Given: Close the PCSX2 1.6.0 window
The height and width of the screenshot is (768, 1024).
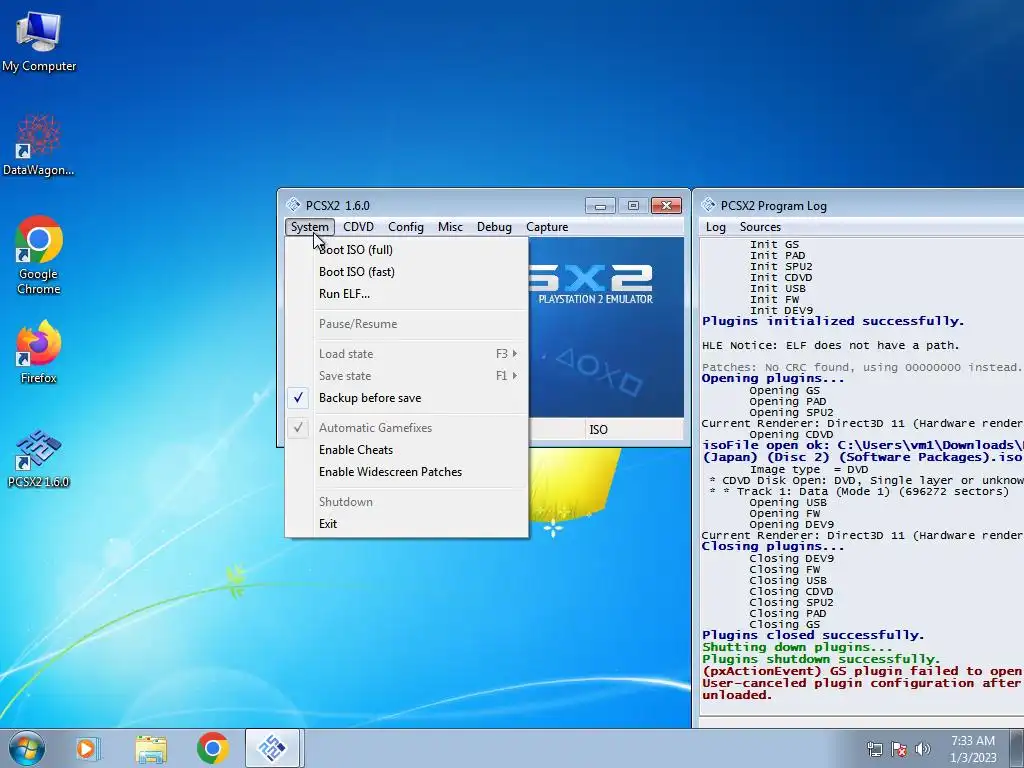Looking at the screenshot, I should pos(666,206).
